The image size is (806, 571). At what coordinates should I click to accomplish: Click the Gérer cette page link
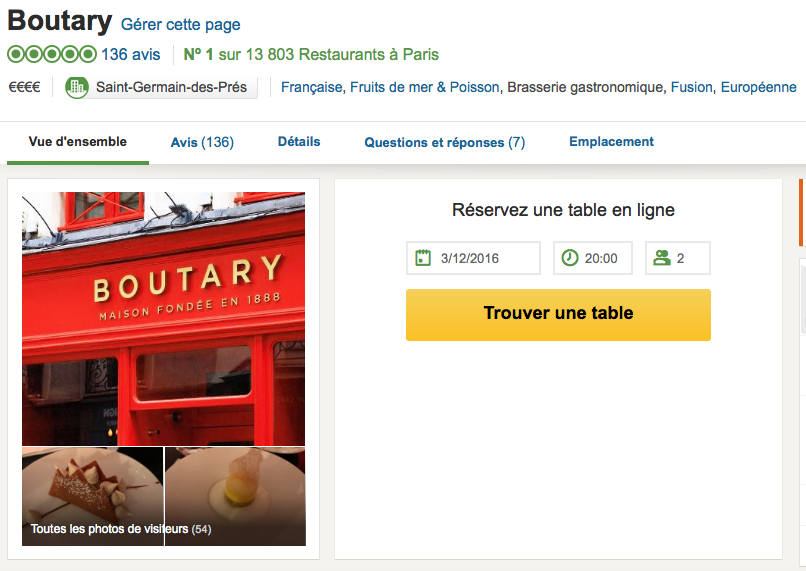coord(180,24)
